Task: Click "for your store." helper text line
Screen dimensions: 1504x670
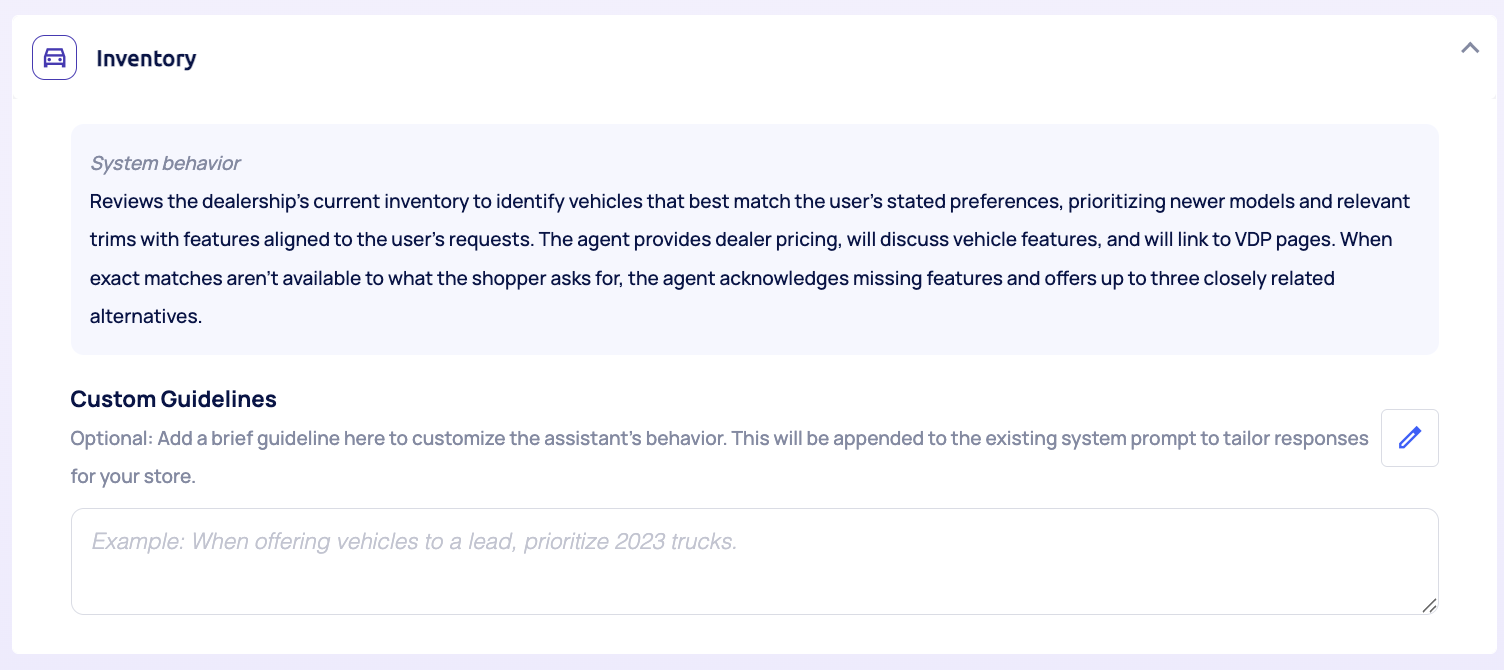Action: pyautogui.click(x=133, y=476)
